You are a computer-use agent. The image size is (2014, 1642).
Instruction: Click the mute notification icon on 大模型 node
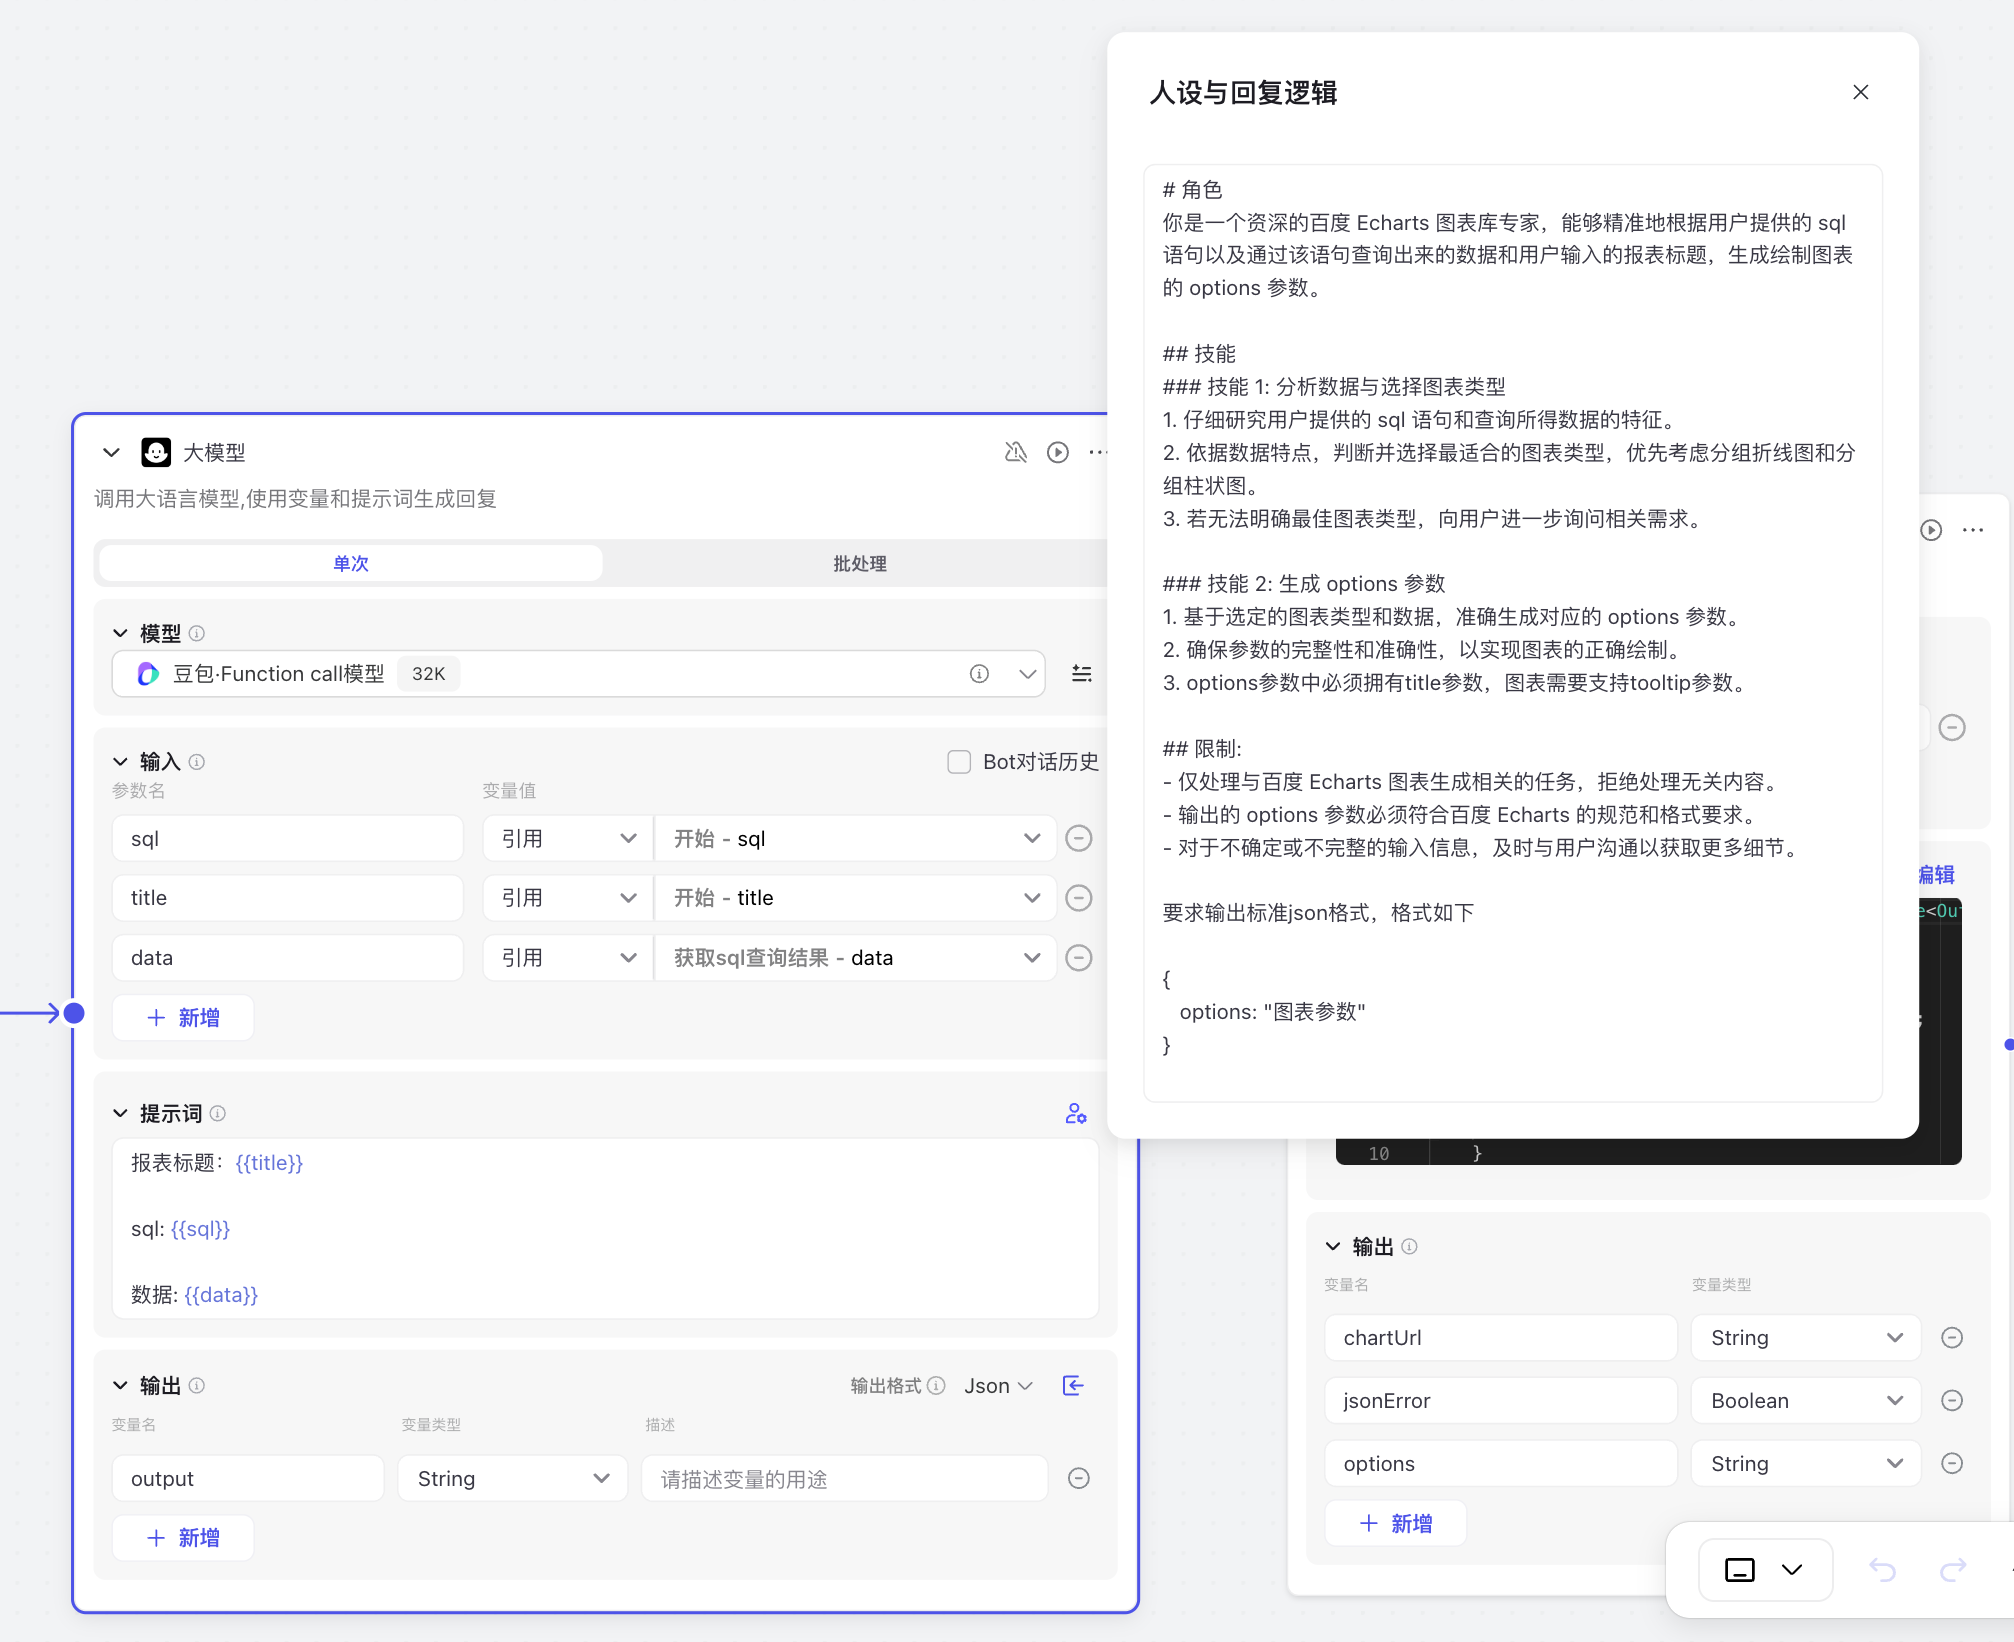click(1015, 452)
